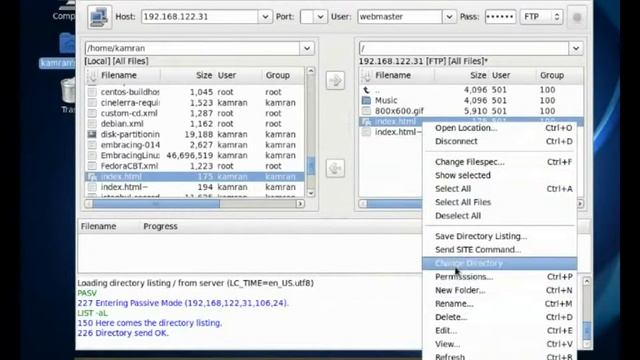Click file icon of centos-buildhos in local list
The image size is (640, 360).
tap(92, 92)
